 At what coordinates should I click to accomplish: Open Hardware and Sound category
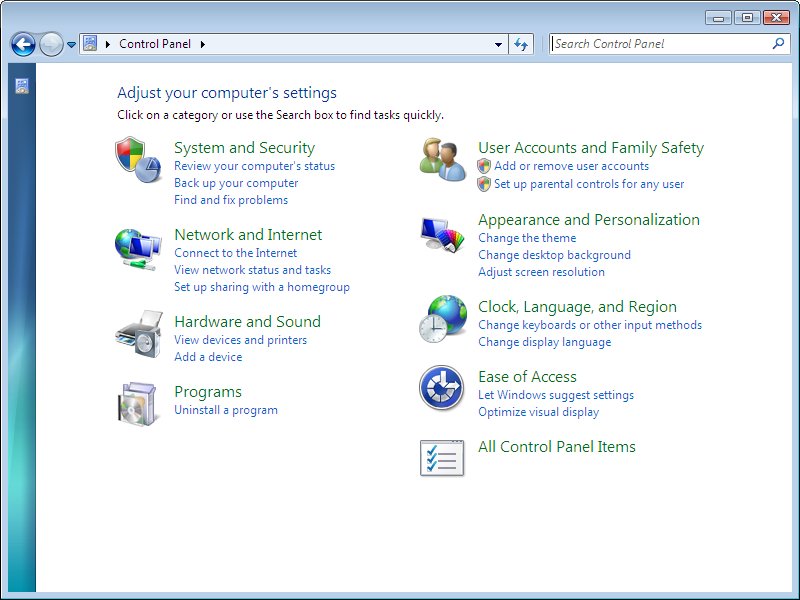(247, 321)
